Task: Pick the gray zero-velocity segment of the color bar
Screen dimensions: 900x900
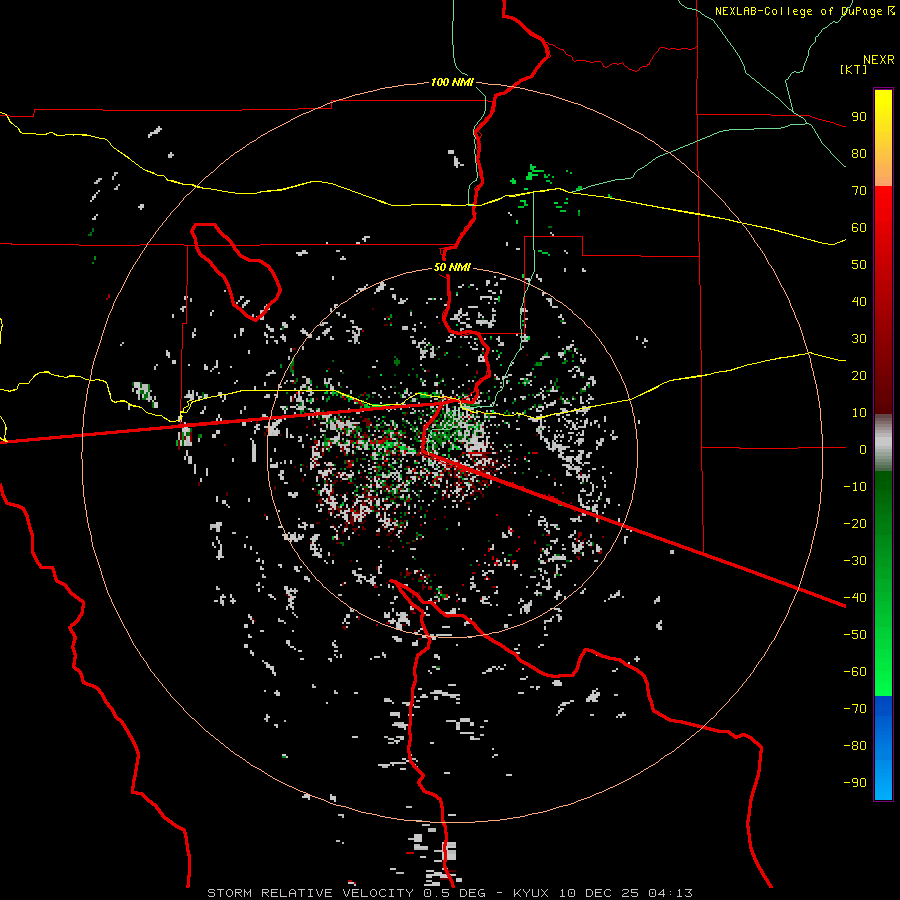Action: (883, 442)
